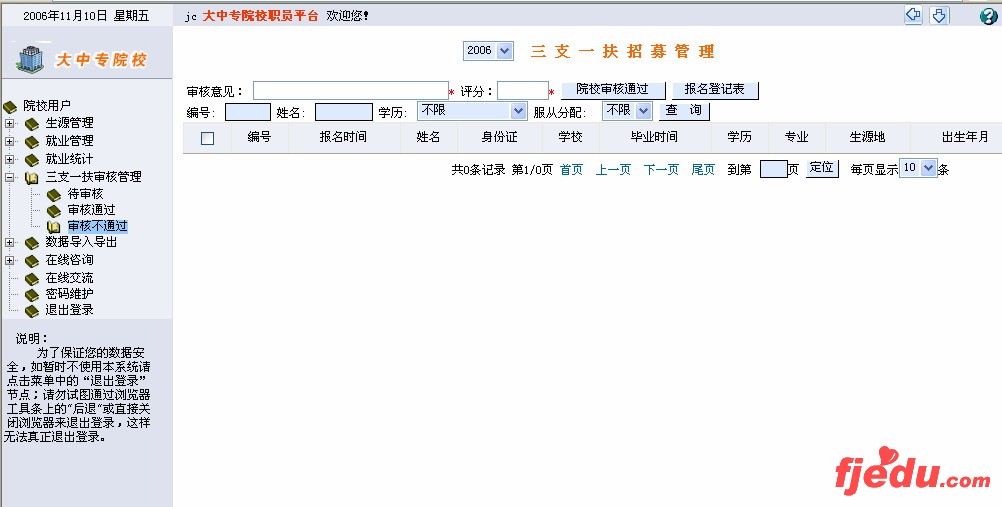Viewport: 1002px width, 507px height.
Task: Click the 审核意见 text input field
Action: (x=350, y=90)
